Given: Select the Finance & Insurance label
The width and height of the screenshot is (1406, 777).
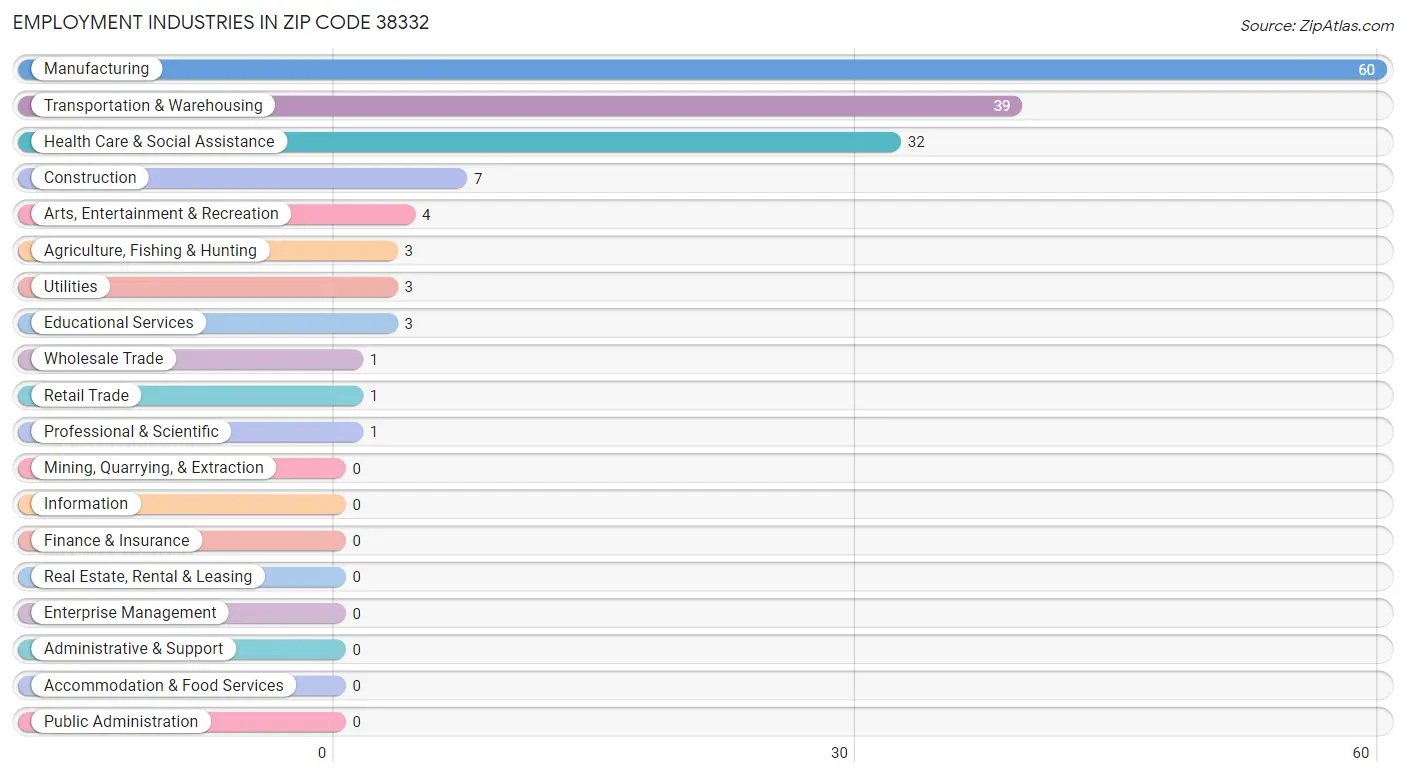Looking at the screenshot, I should (116, 540).
